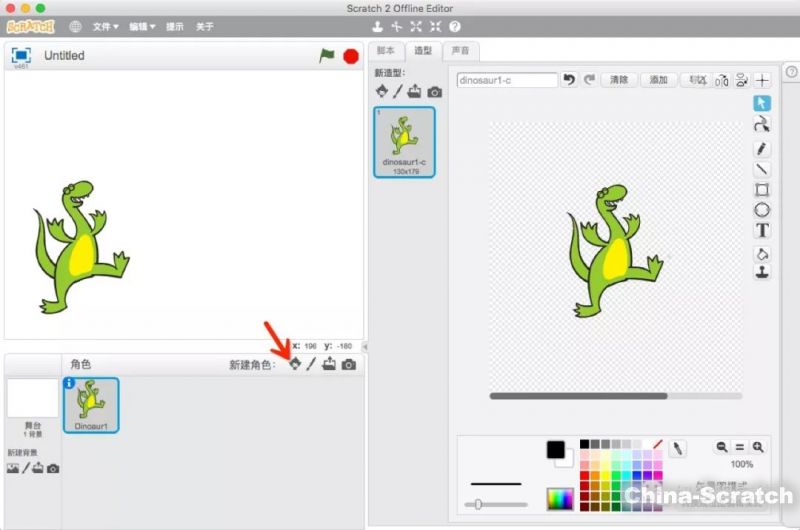Choose new sprite from library icon
The height and width of the screenshot is (530, 800).
pyautogui.click(x=295, y=364)
